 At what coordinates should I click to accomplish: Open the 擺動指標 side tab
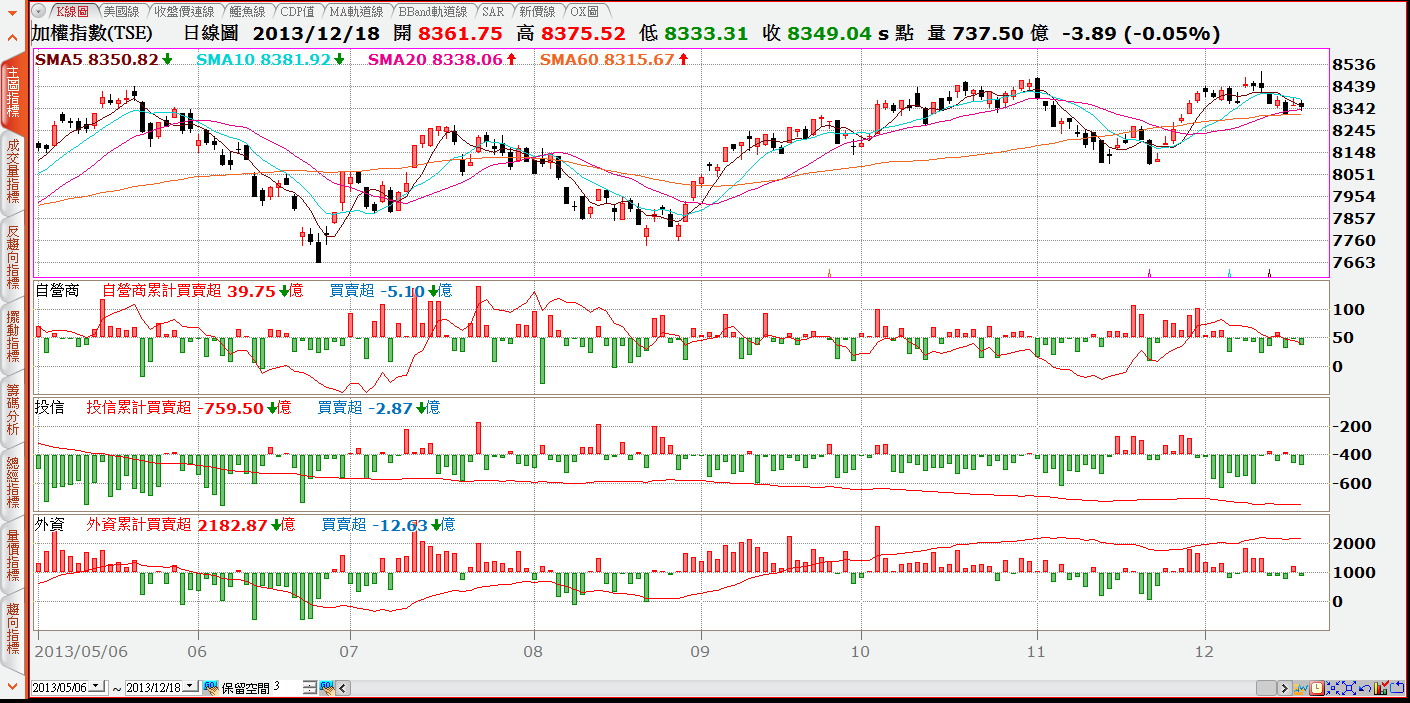[x=12, y=338]
